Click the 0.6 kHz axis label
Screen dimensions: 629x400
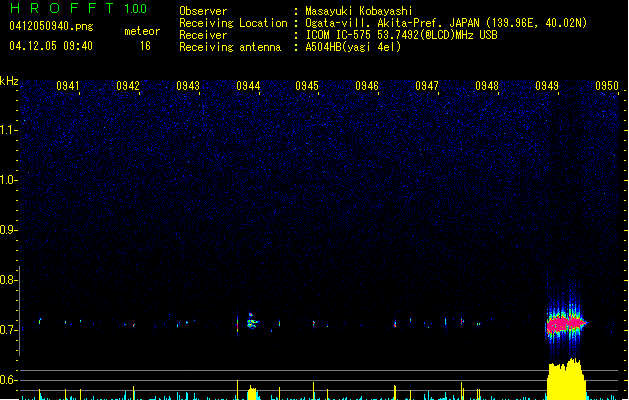(x=8, y=380)
